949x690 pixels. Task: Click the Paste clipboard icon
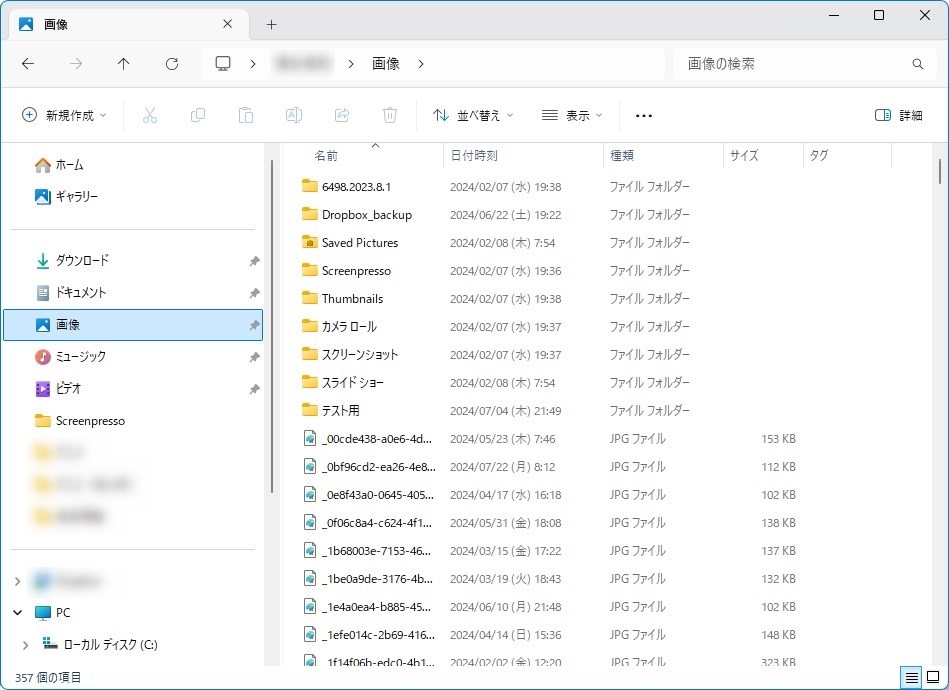pos(246,115)
